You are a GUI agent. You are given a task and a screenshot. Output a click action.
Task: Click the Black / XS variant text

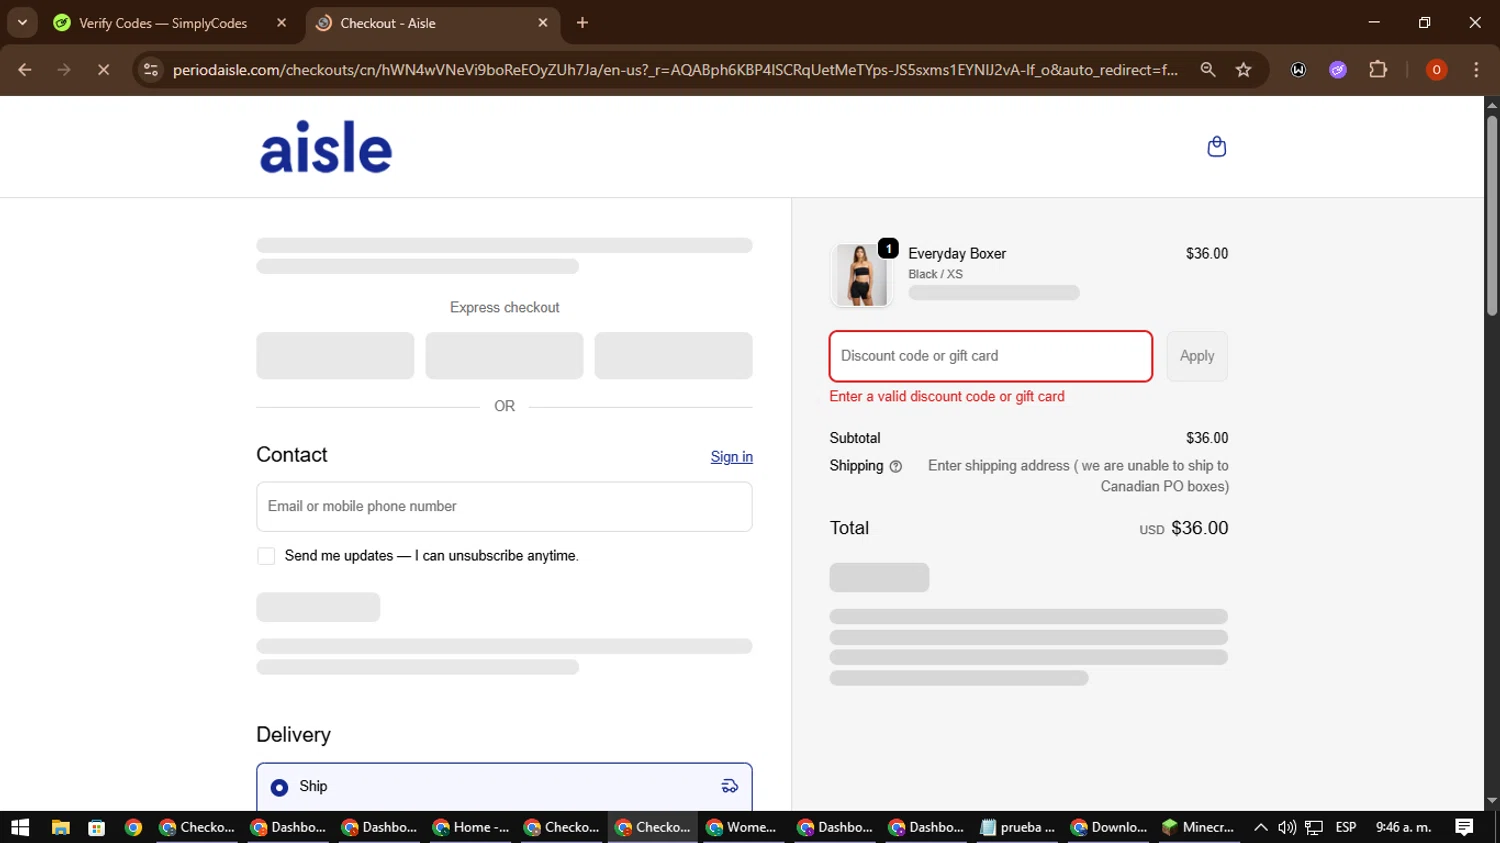click(935, 274)
